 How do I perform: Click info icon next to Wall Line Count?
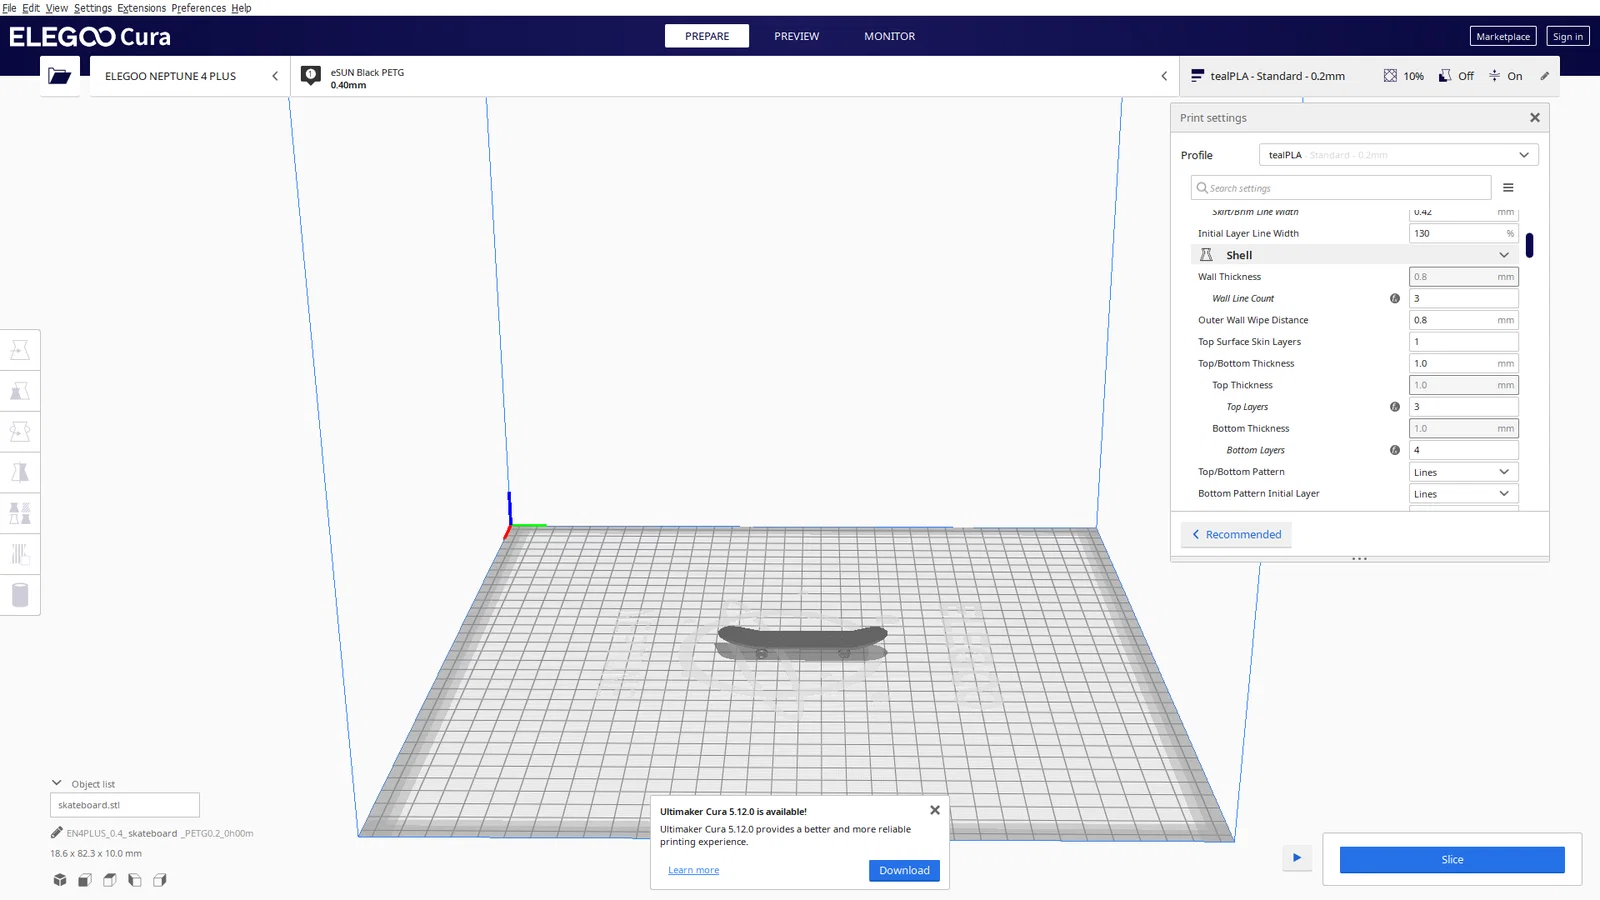tap(1395, 298)
